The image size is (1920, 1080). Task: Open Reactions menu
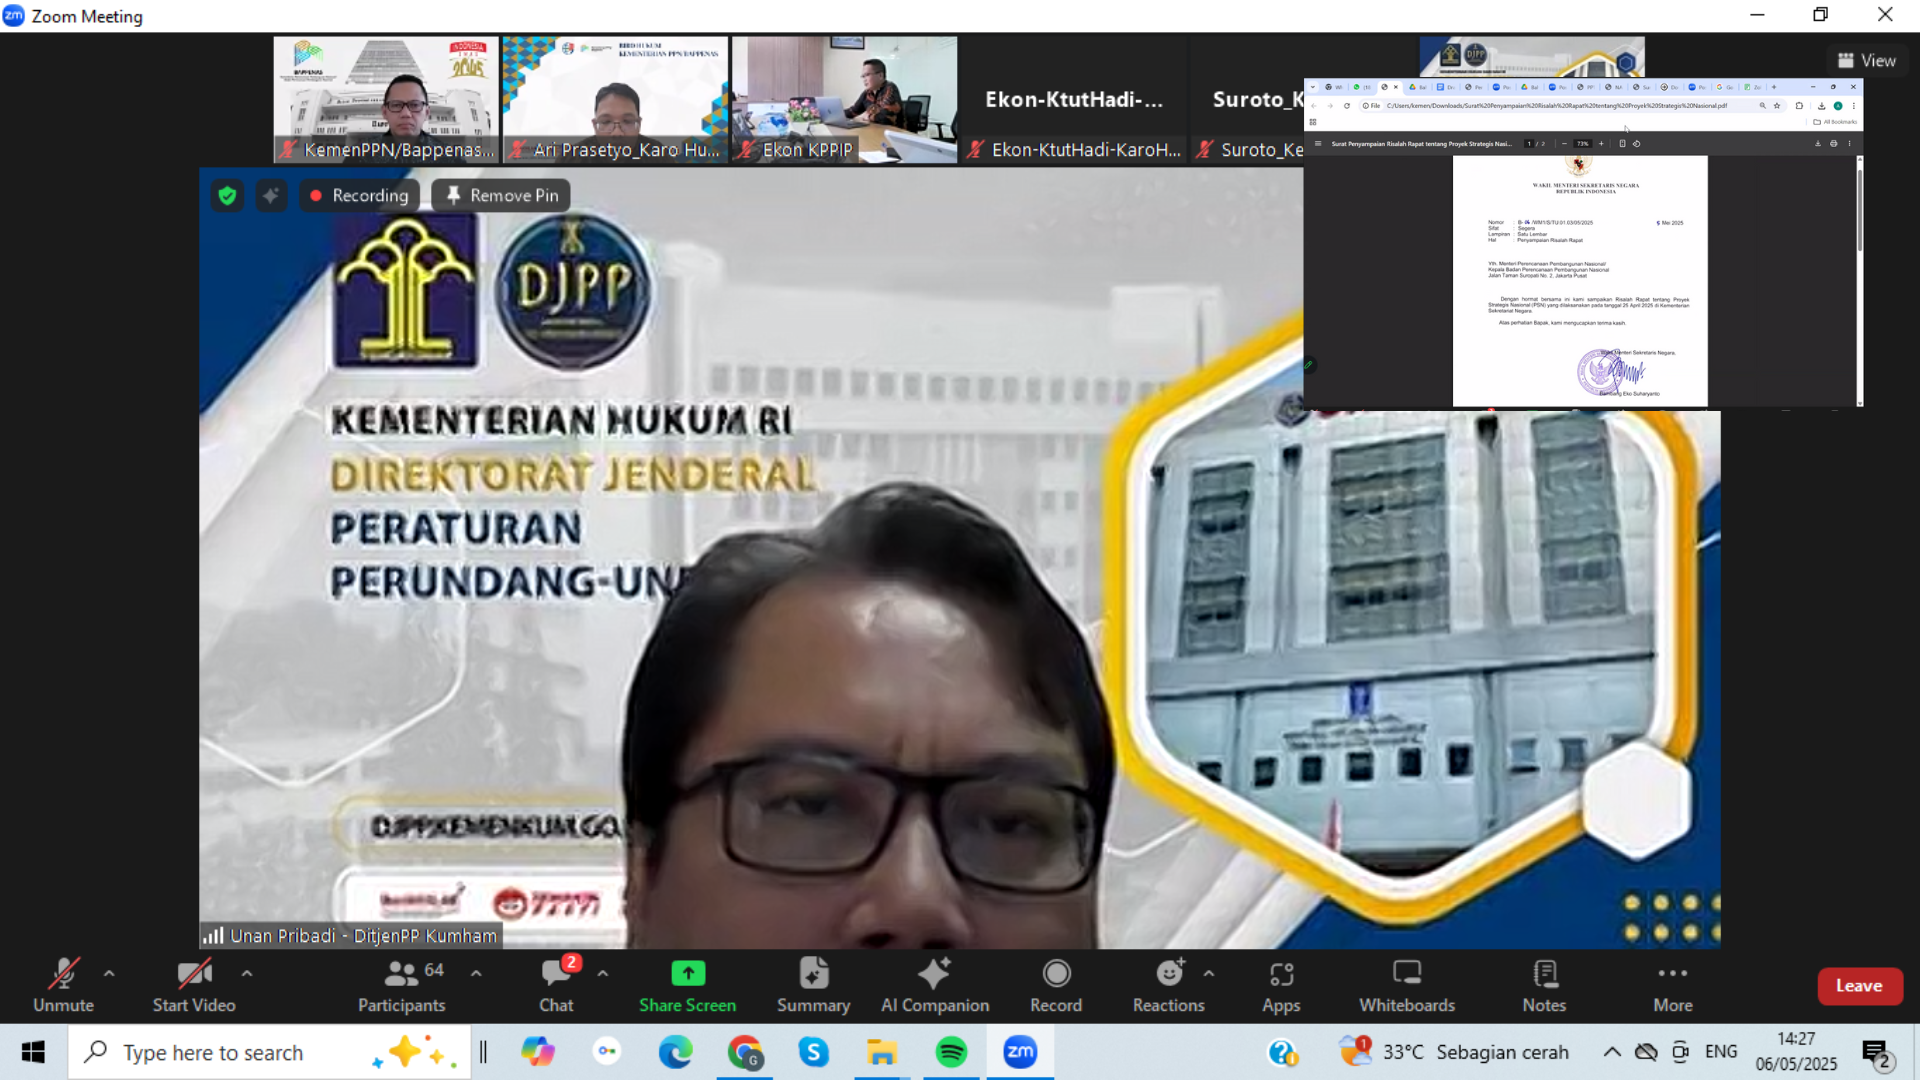coord(1169,985)
